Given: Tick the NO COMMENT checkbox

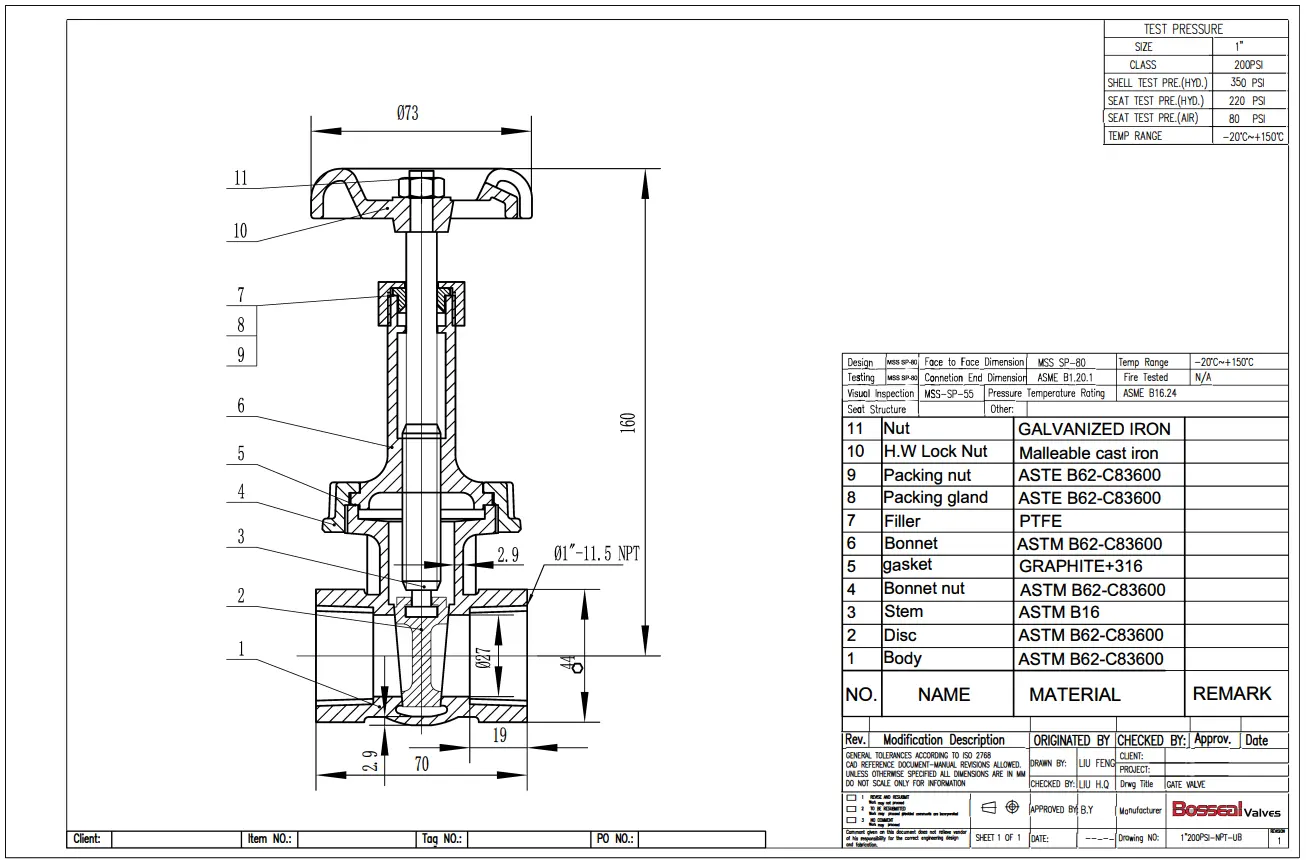Looking at the screenshot, I should (851, 819).
